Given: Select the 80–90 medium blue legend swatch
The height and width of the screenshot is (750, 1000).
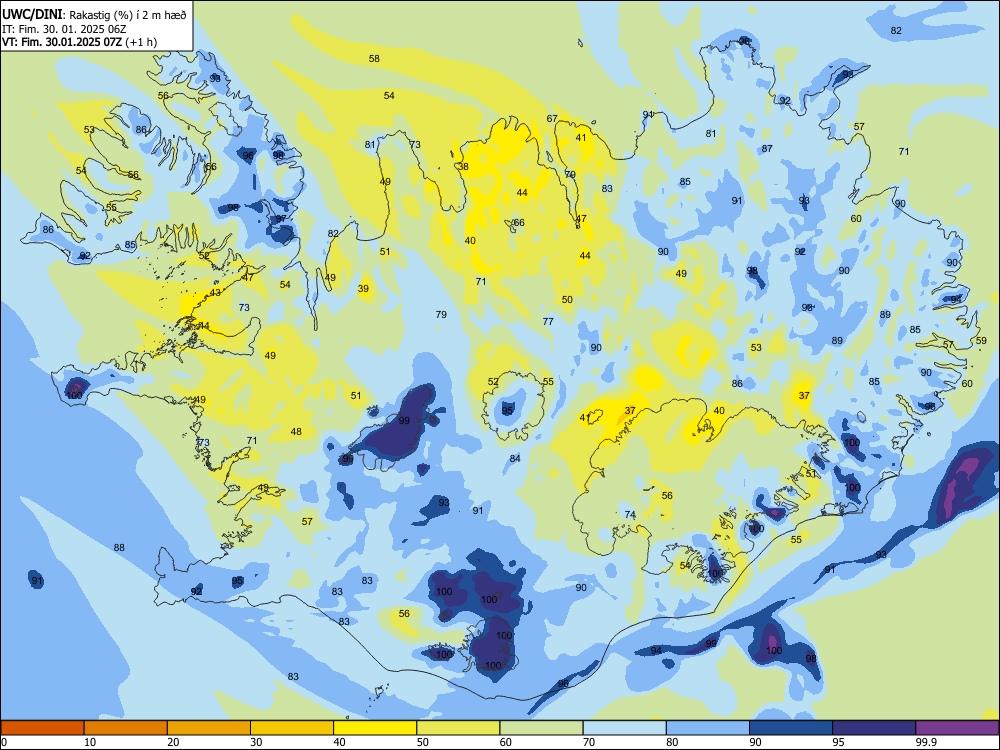Looking at the screenshot, I should click(x=707, y=728).
